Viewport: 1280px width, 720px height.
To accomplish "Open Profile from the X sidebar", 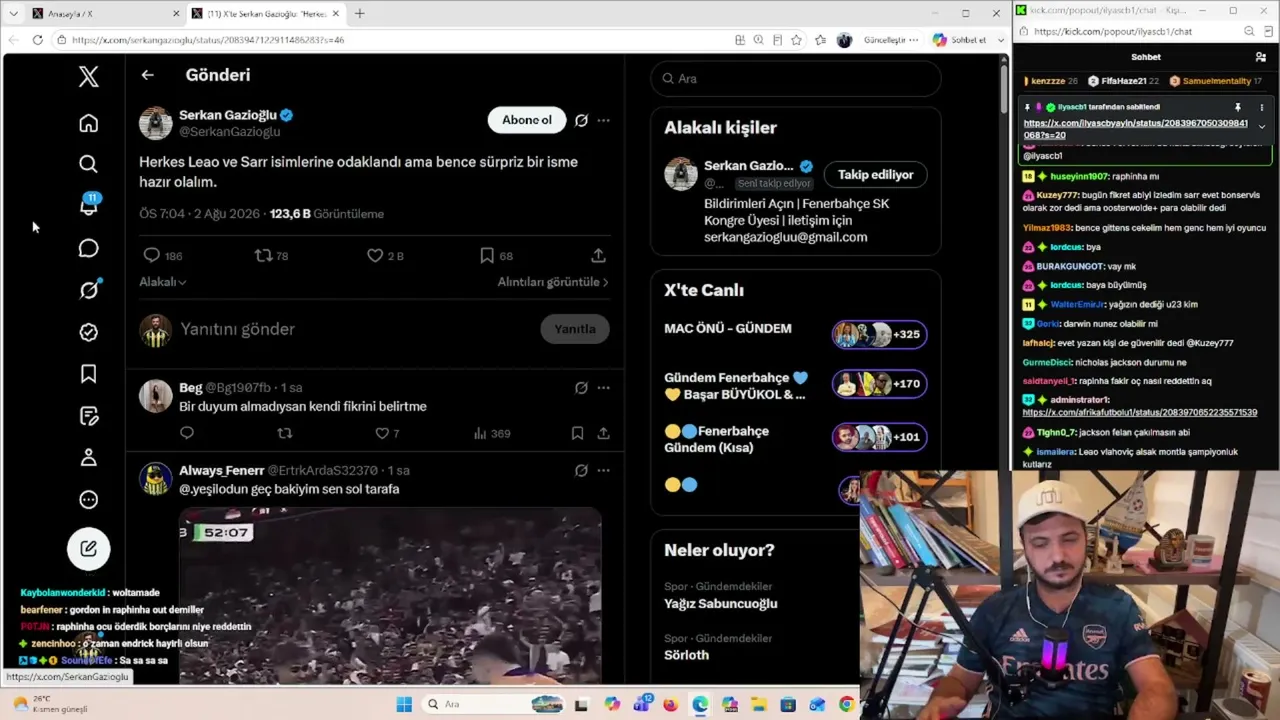I will (89, 458).
